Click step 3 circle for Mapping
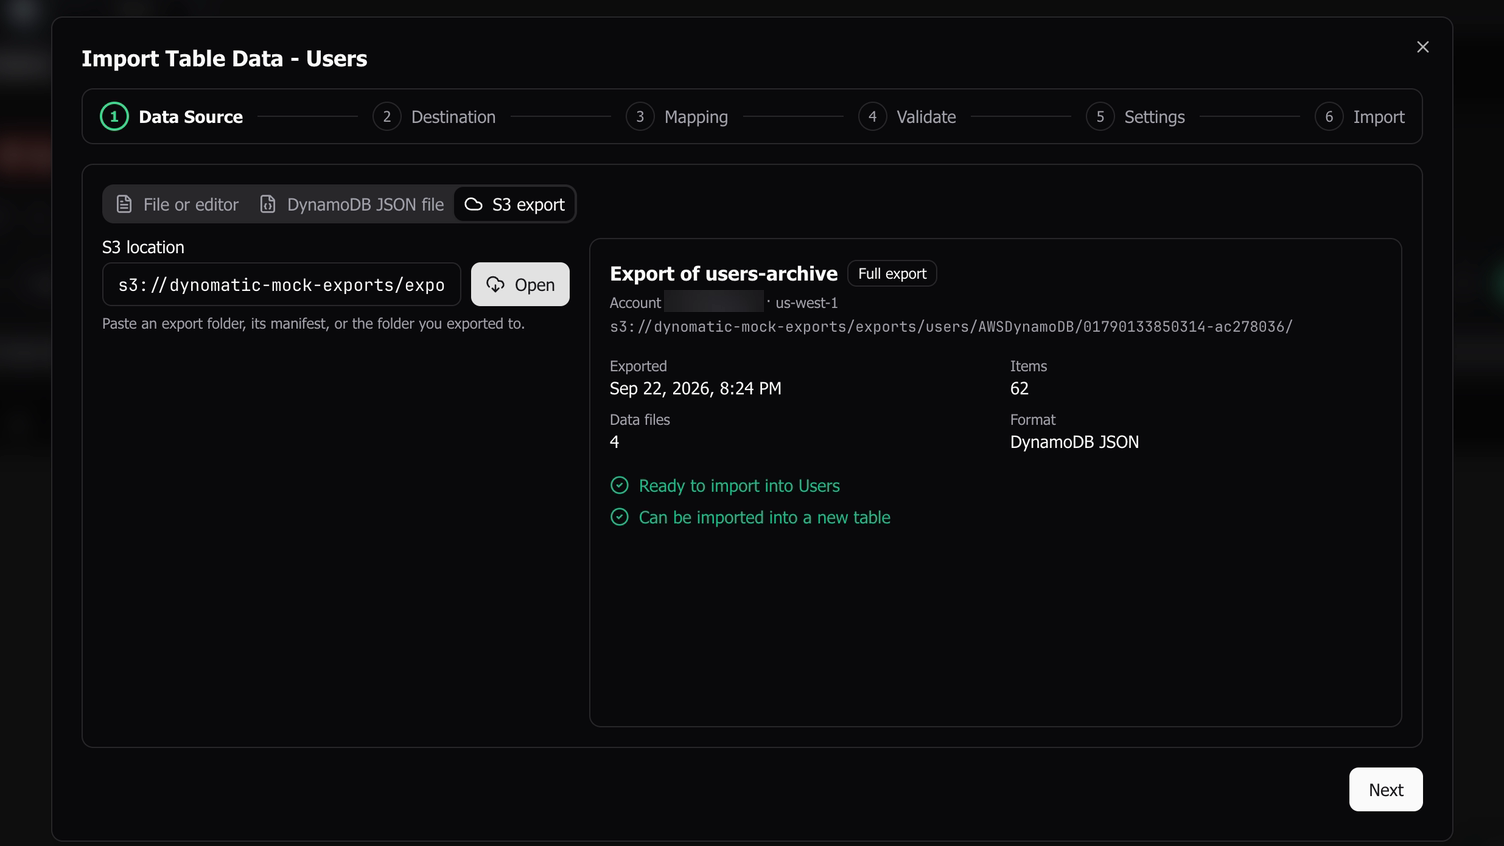The image size is (1504, 846). (x=640, y=117)
